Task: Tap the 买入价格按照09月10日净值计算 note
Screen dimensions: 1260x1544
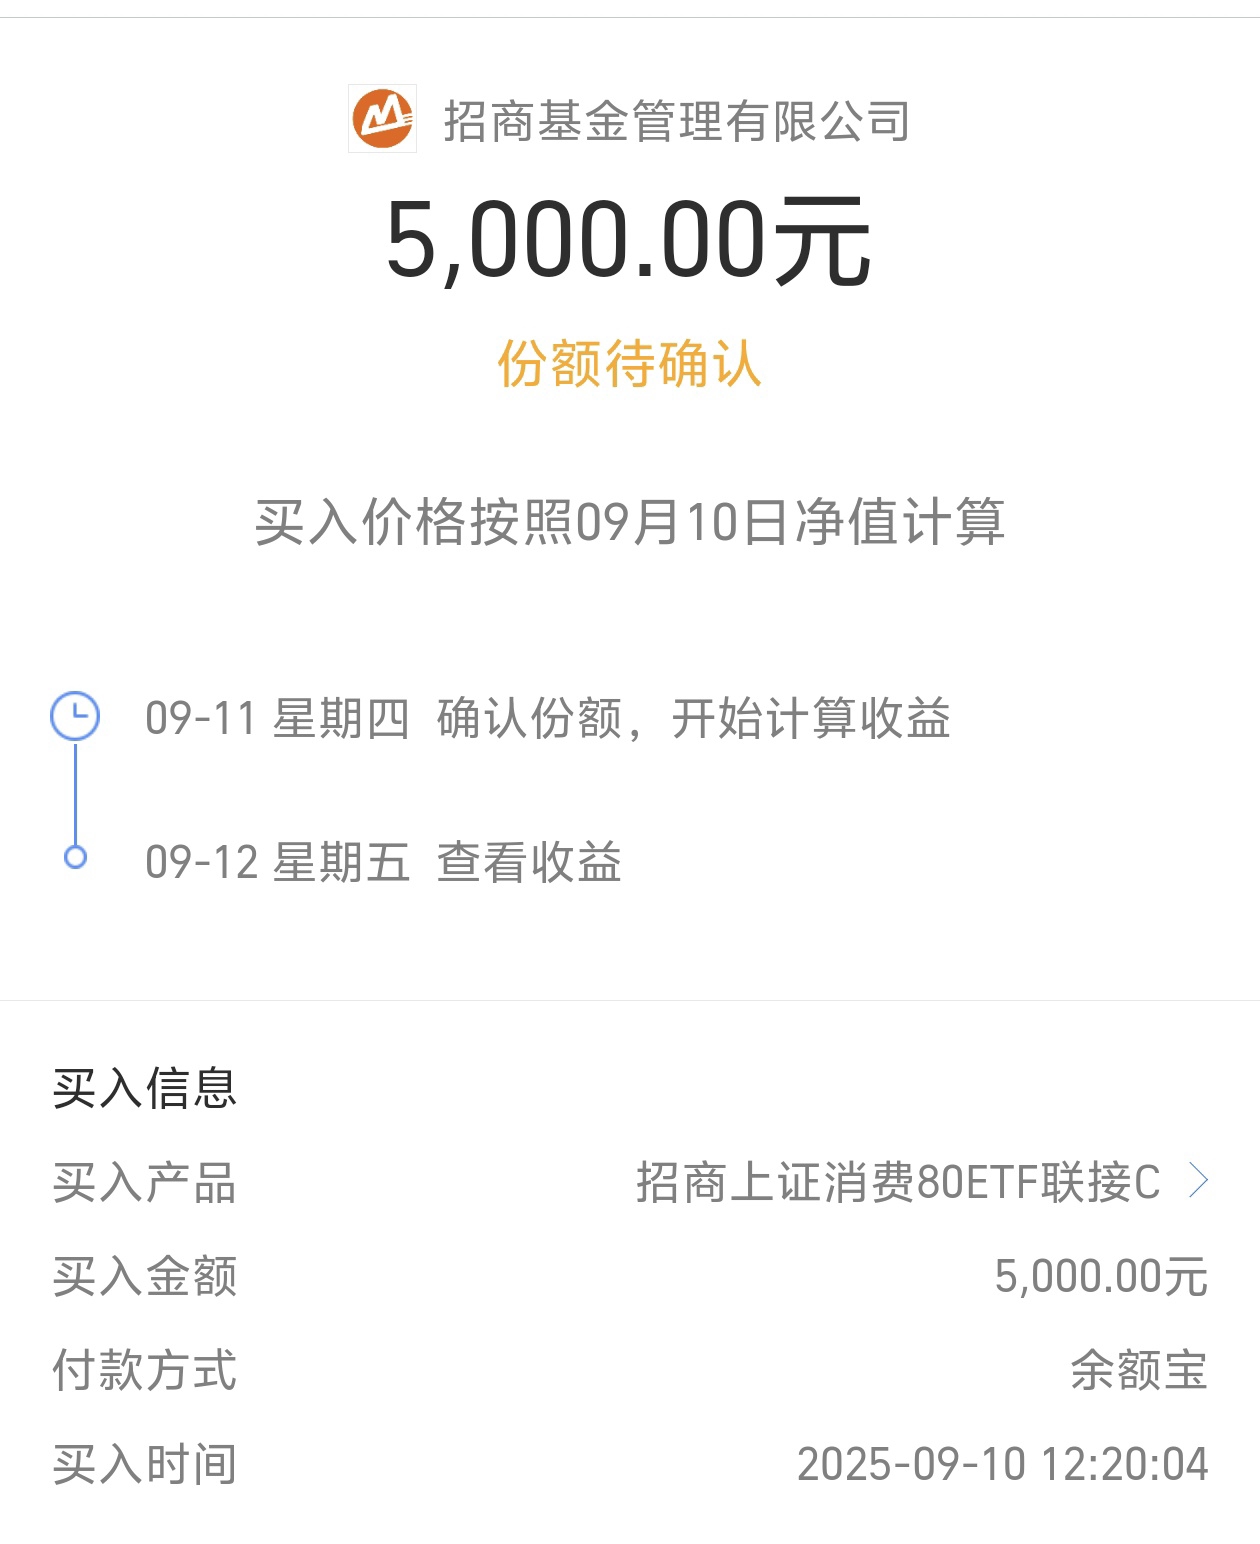Action: [630, 522]
